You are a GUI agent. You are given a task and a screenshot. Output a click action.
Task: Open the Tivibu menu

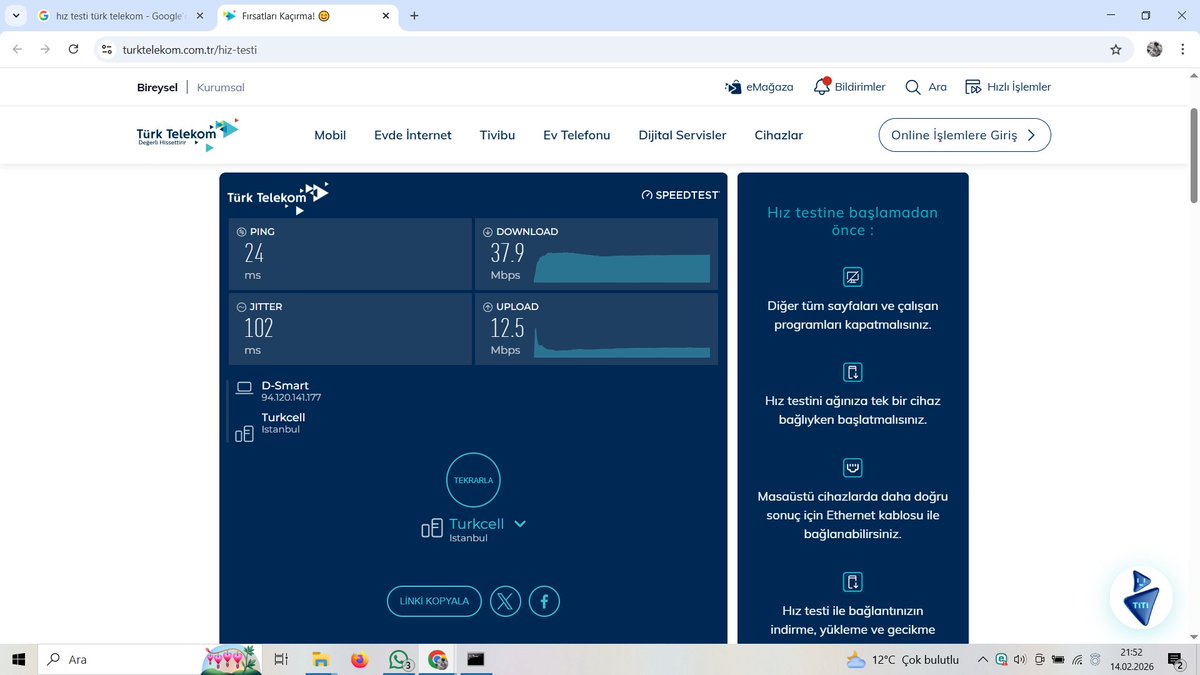tap(497, 135)
